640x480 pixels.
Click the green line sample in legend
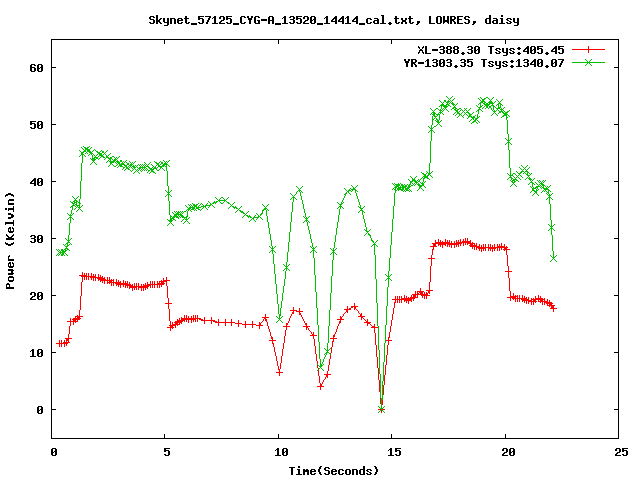589,62
